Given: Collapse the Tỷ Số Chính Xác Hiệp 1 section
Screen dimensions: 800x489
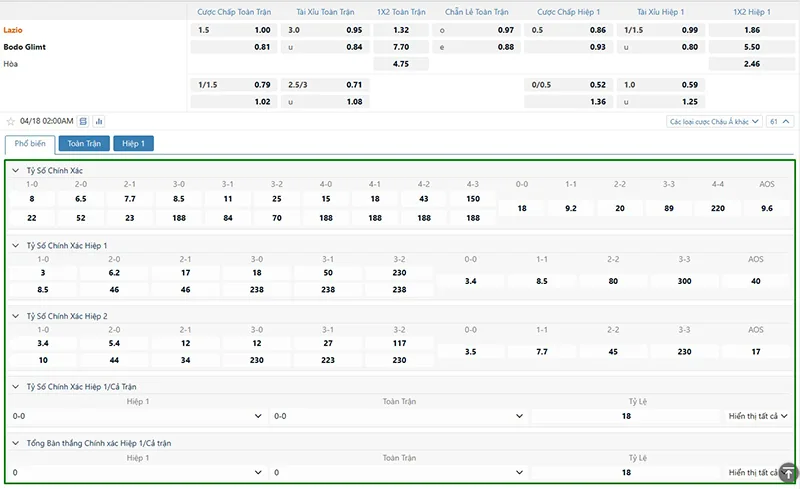Looking at the screenshot, I should tap(15, 245).
